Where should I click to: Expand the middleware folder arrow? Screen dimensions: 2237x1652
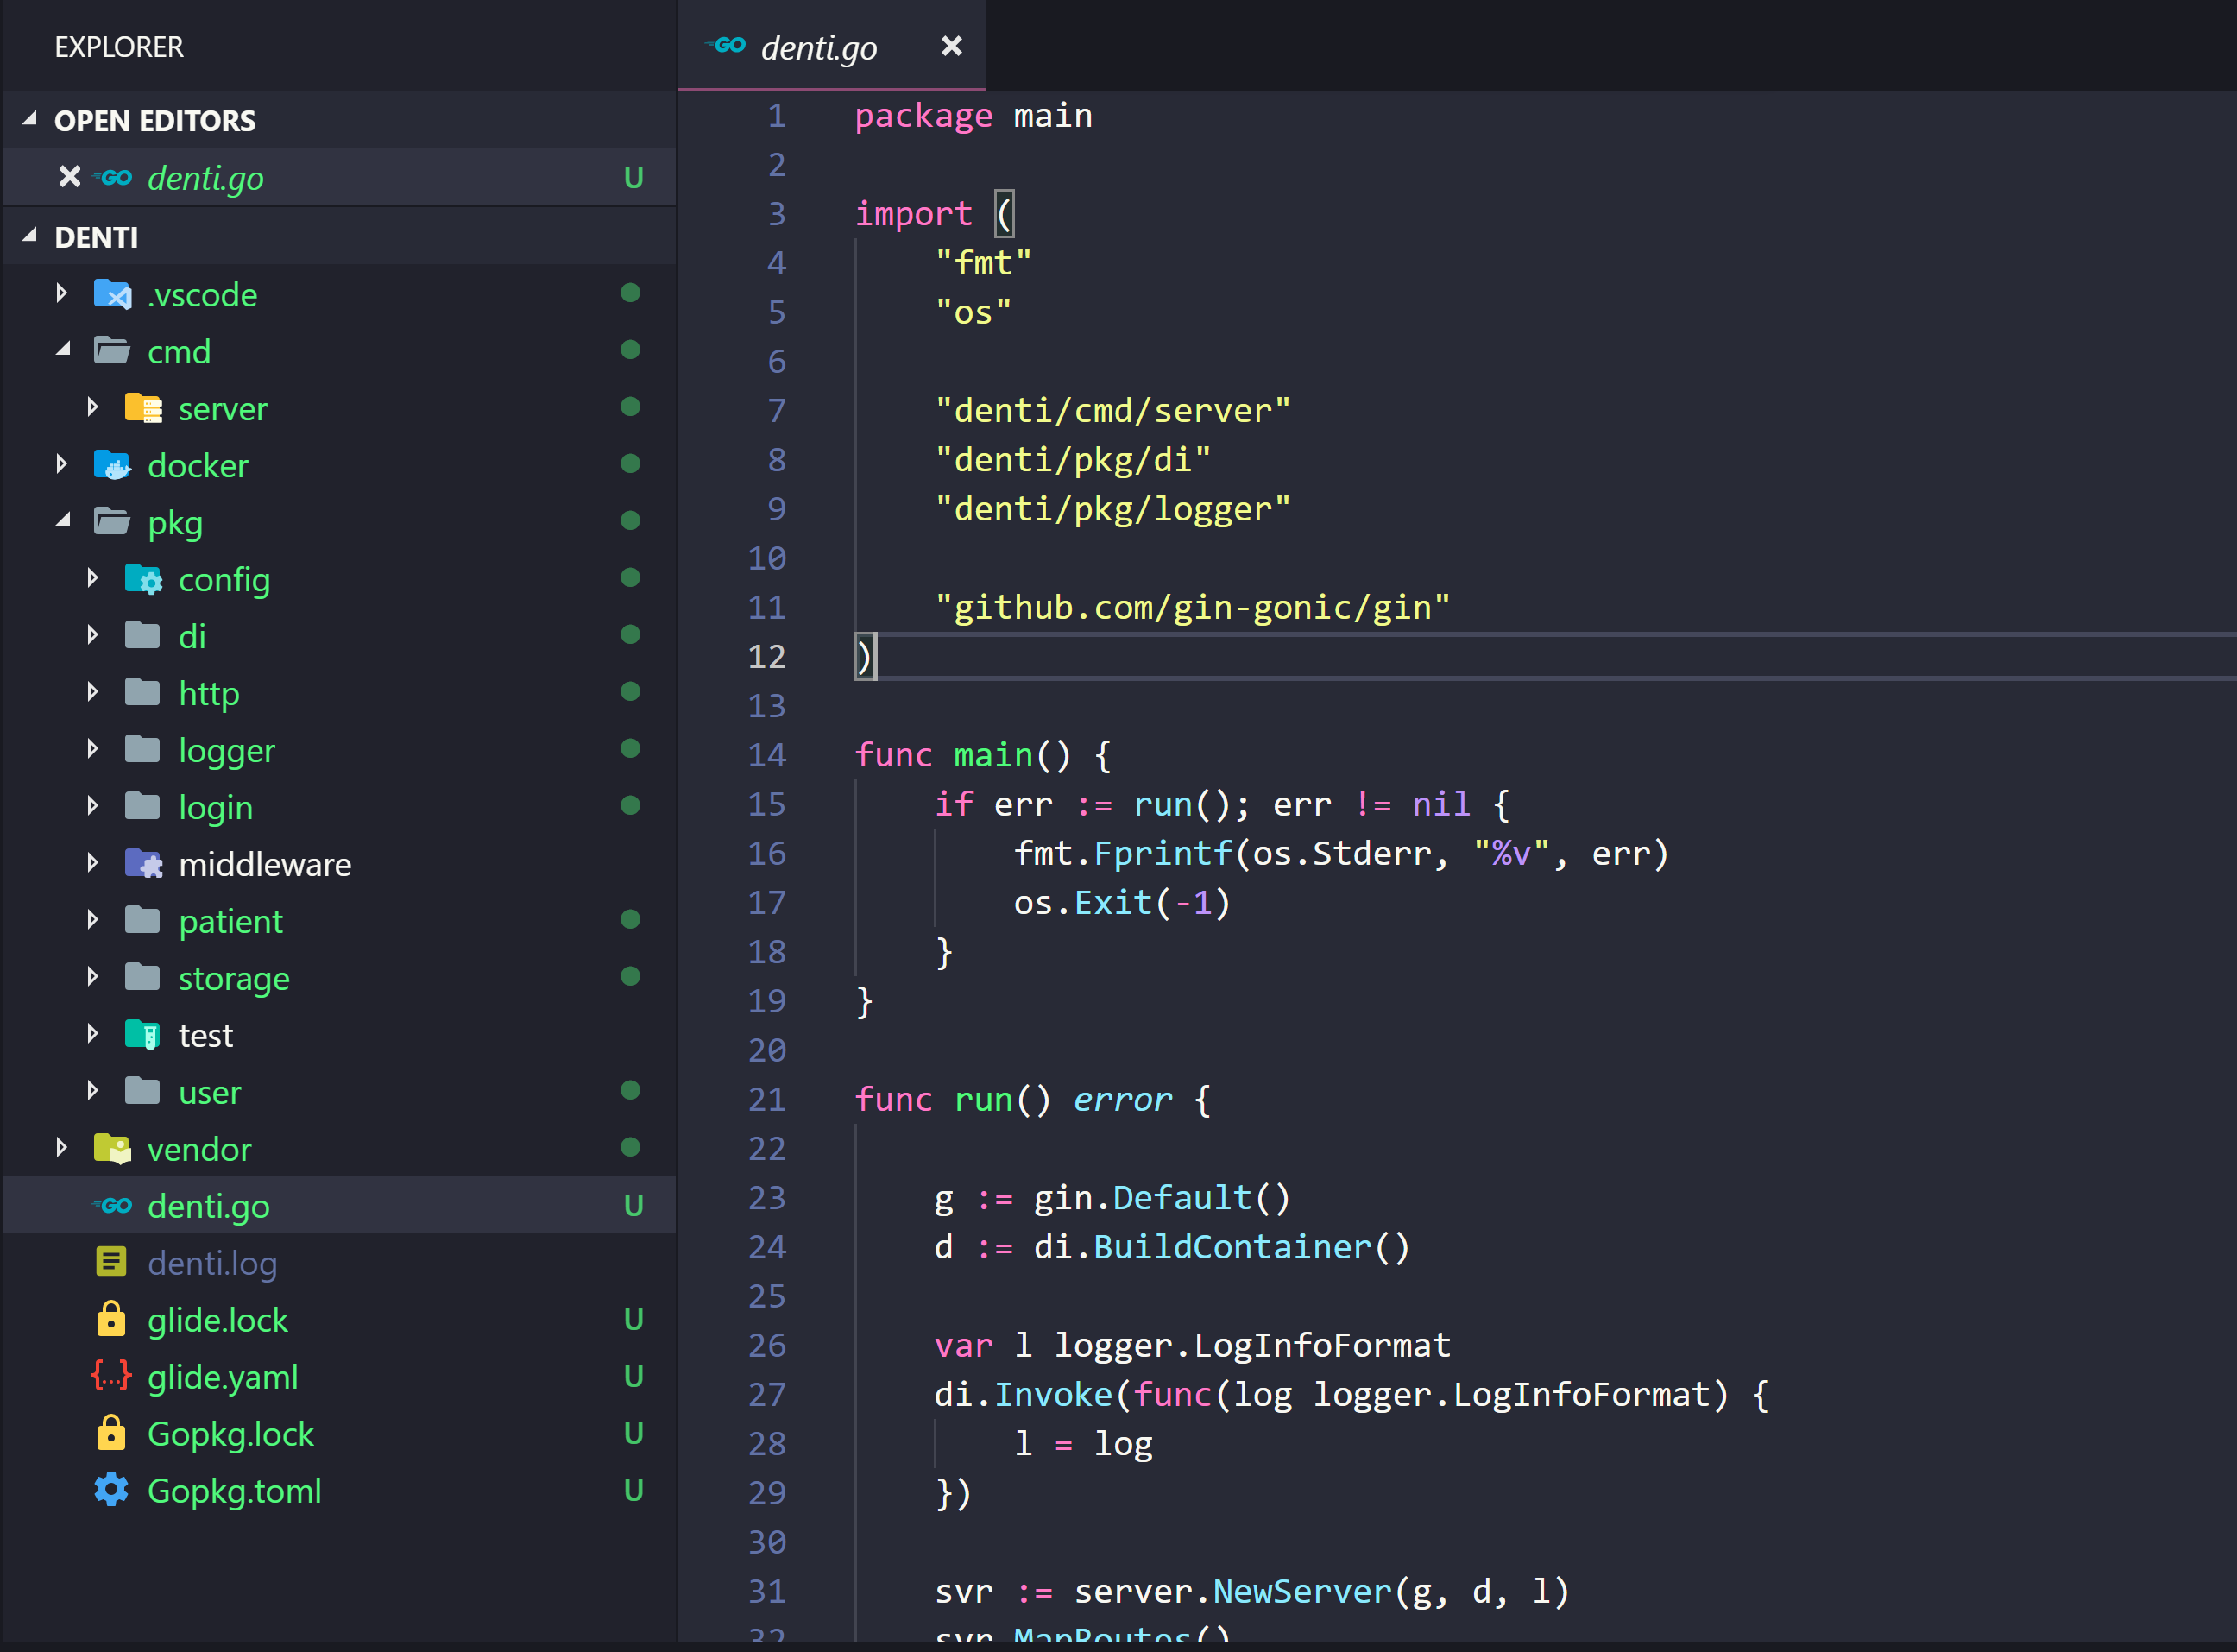coord(93,863)
